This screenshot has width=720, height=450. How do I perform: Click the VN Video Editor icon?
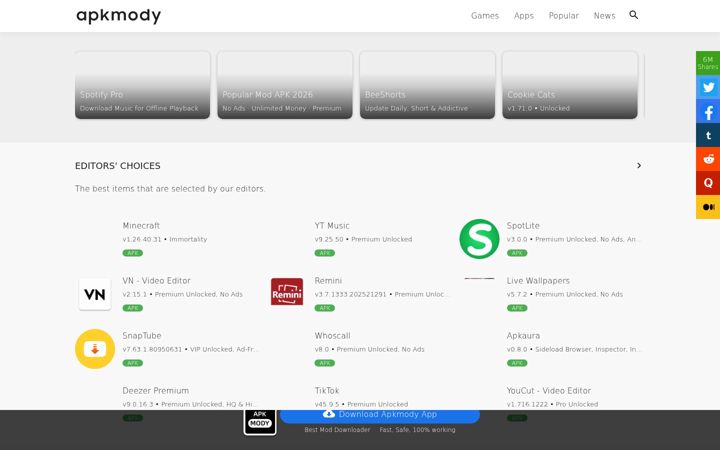pos(95,294)
